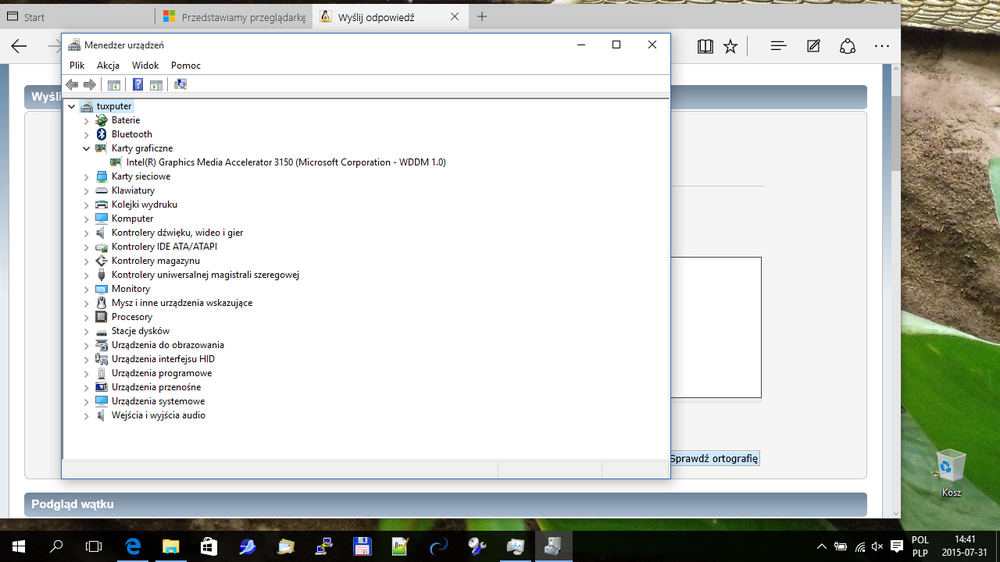Click the Edge page vertical scrollbar
This screenshot has width=1000, height=562.
[x=895, y=133]
